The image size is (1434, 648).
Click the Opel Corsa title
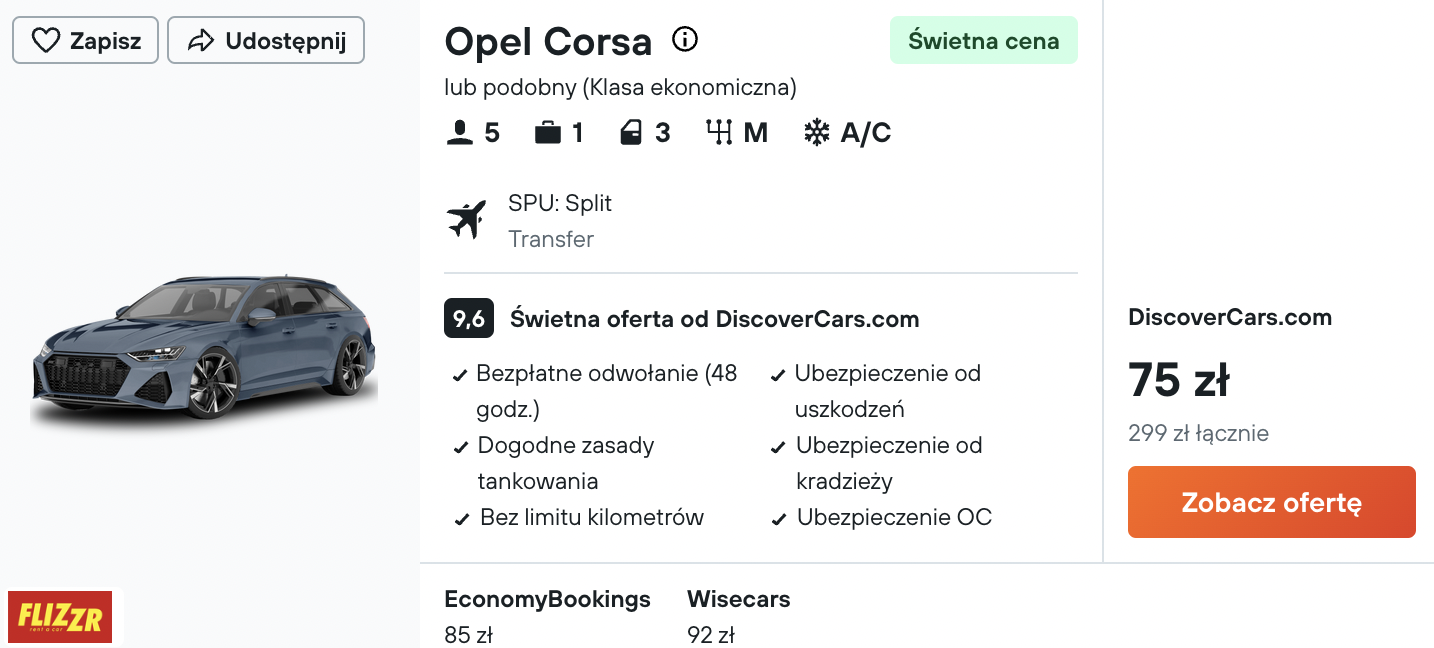[x=548, y=41]
